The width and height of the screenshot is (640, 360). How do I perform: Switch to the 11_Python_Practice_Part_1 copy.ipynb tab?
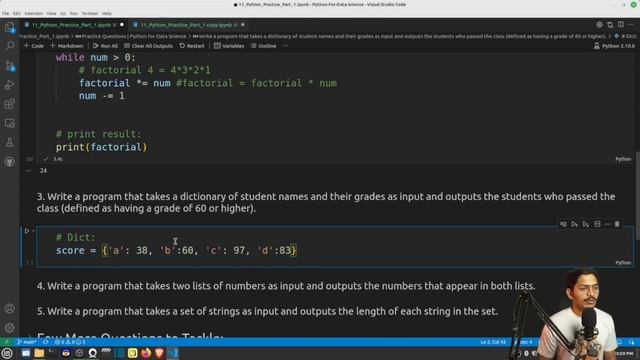coord(188,25)
